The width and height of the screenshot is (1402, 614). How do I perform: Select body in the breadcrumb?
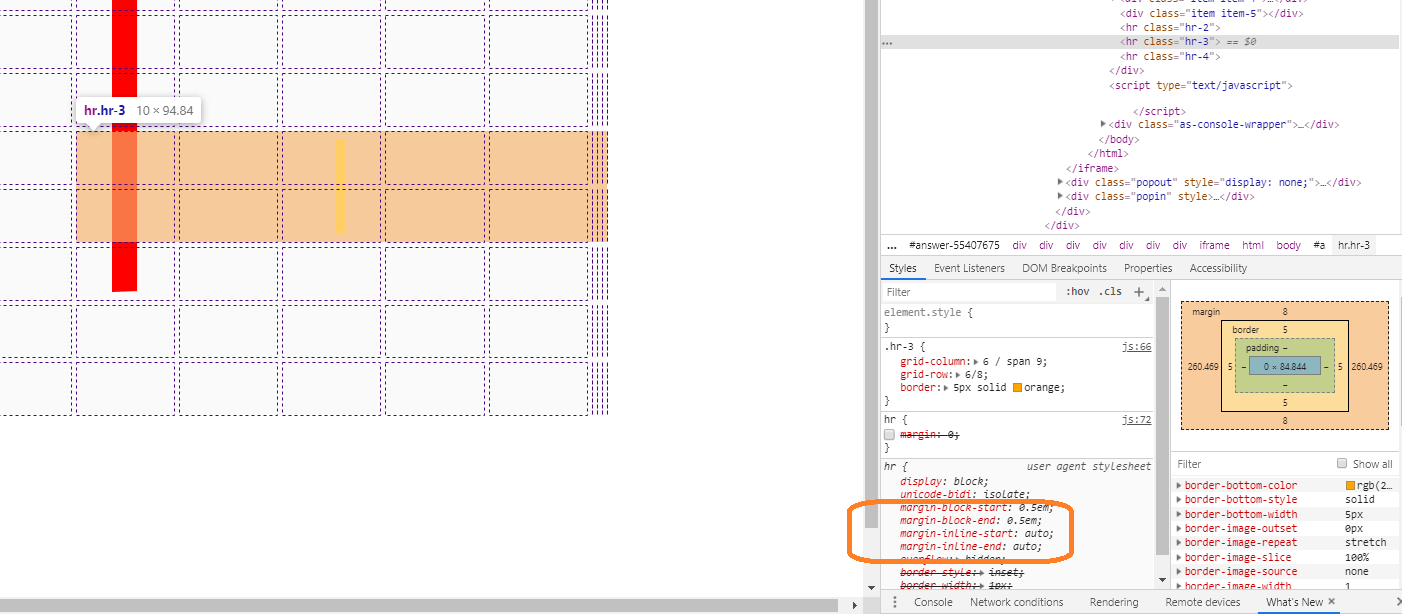[x=1288, y=245]
